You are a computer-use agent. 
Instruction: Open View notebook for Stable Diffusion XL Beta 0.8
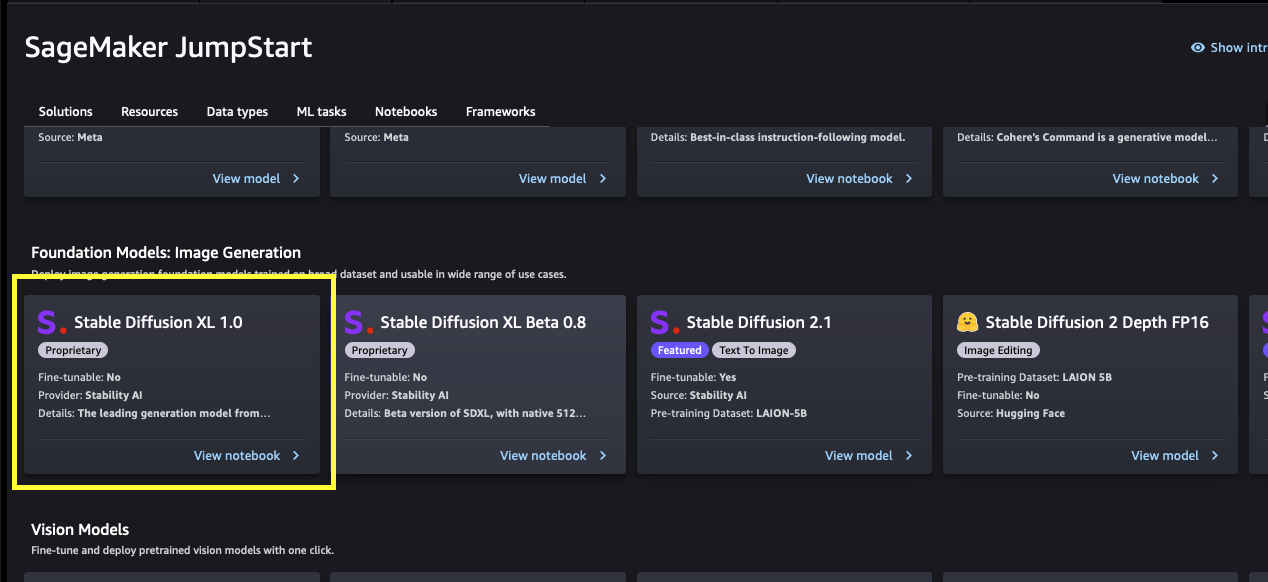click(x=543, y=456)
